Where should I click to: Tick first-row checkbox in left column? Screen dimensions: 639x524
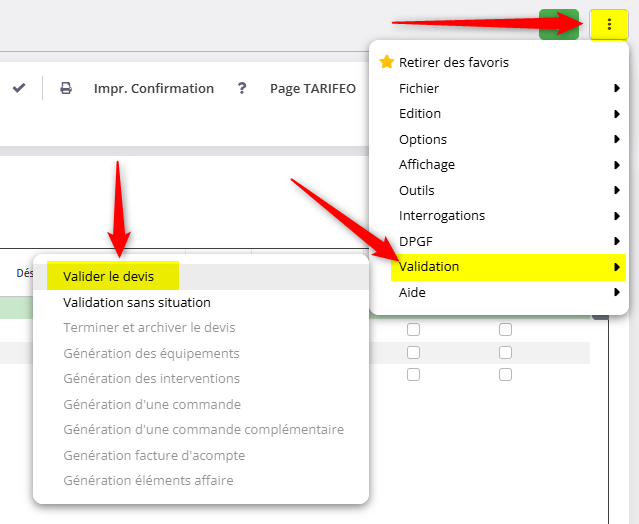[x=413, y=329]
